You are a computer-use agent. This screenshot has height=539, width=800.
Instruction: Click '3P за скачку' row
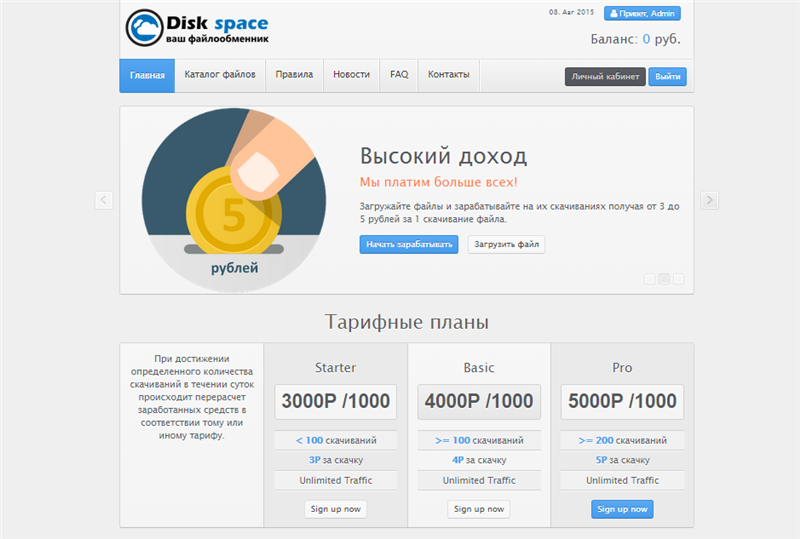point(336,460)
